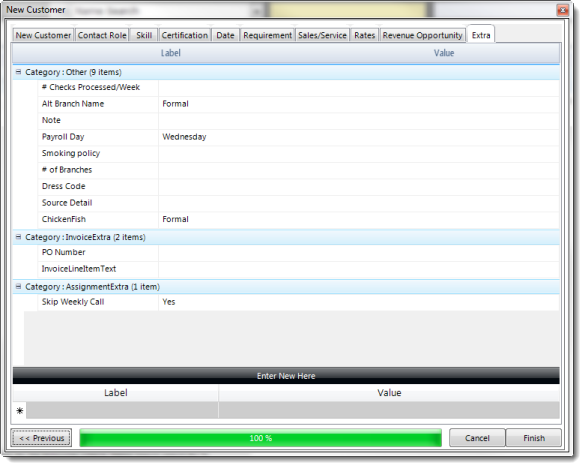Click the 100 % progress bar

point(260,438)
